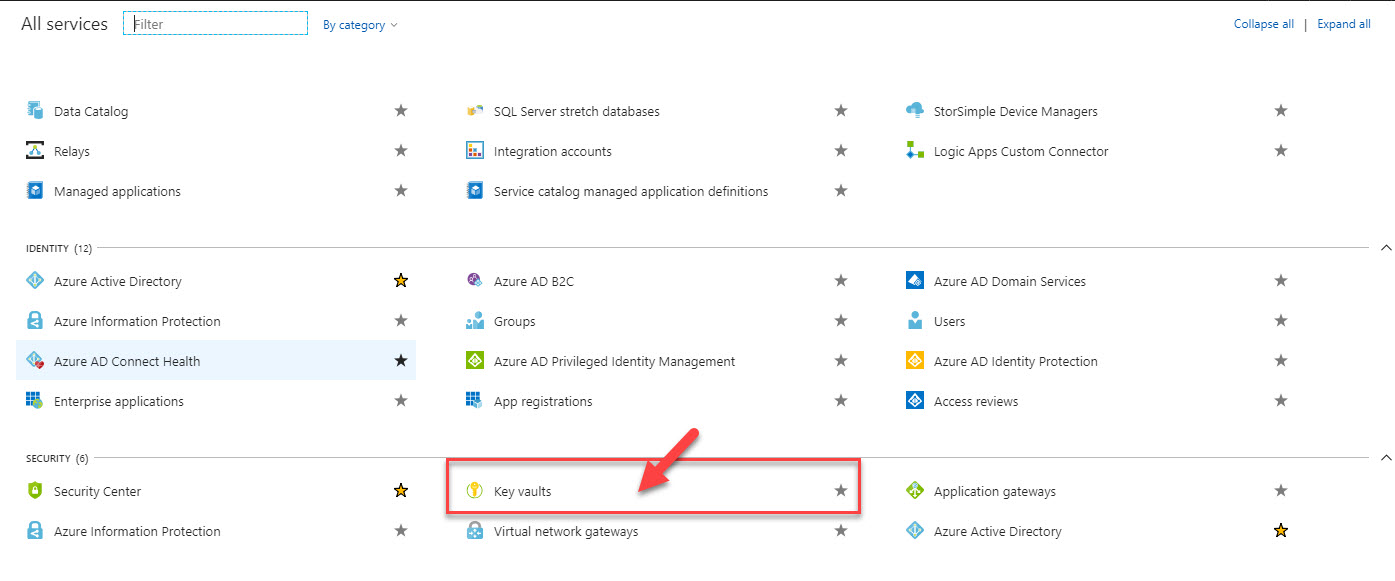Open the StorSimple Device Managers cloud icon
1395x581 pixels.
click(x=915, y=111)
